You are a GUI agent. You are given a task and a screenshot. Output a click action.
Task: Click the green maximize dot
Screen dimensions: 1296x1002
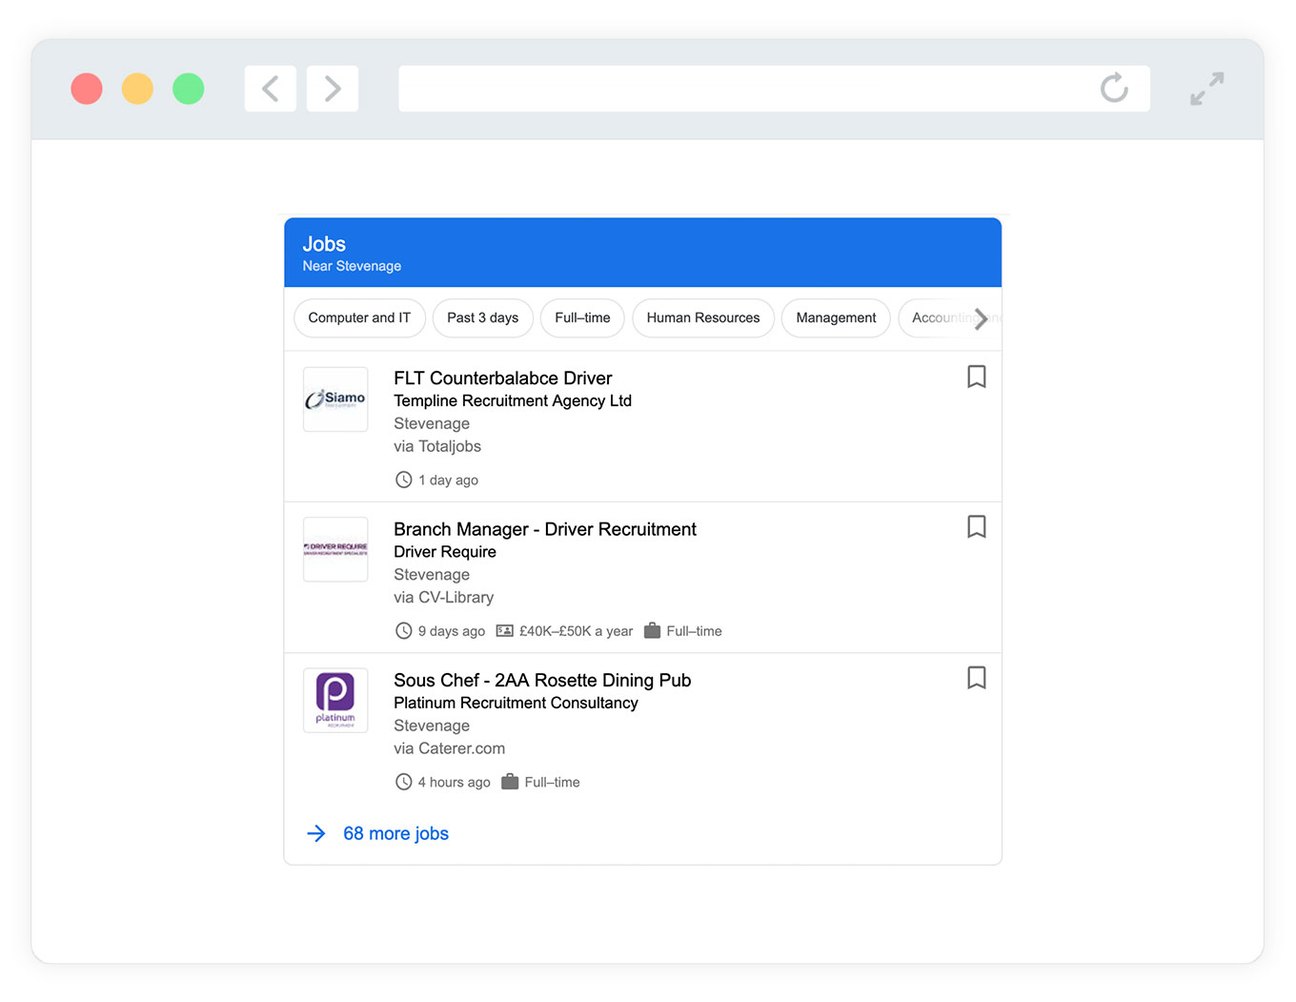[189, 89]
